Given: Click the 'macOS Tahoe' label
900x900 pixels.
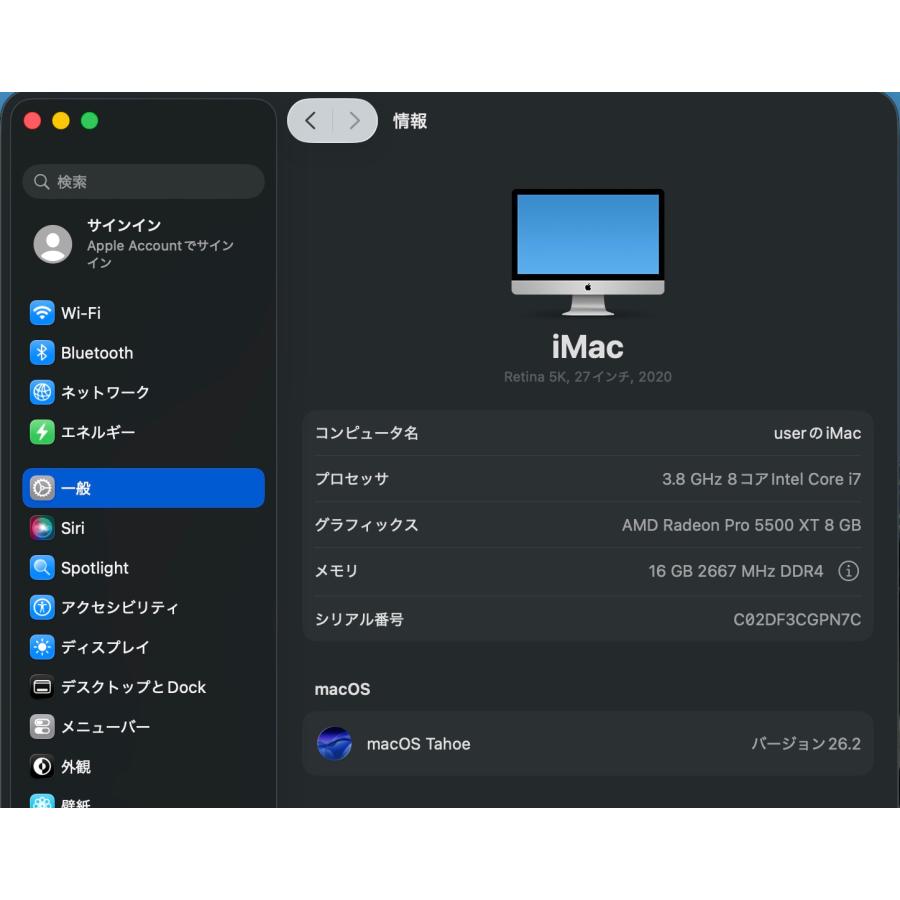Looking at the screenshot, I should coord(418,744).
